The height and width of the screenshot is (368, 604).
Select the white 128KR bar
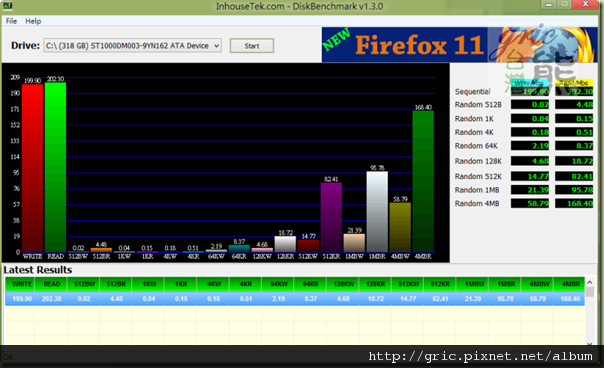point(285,244)
